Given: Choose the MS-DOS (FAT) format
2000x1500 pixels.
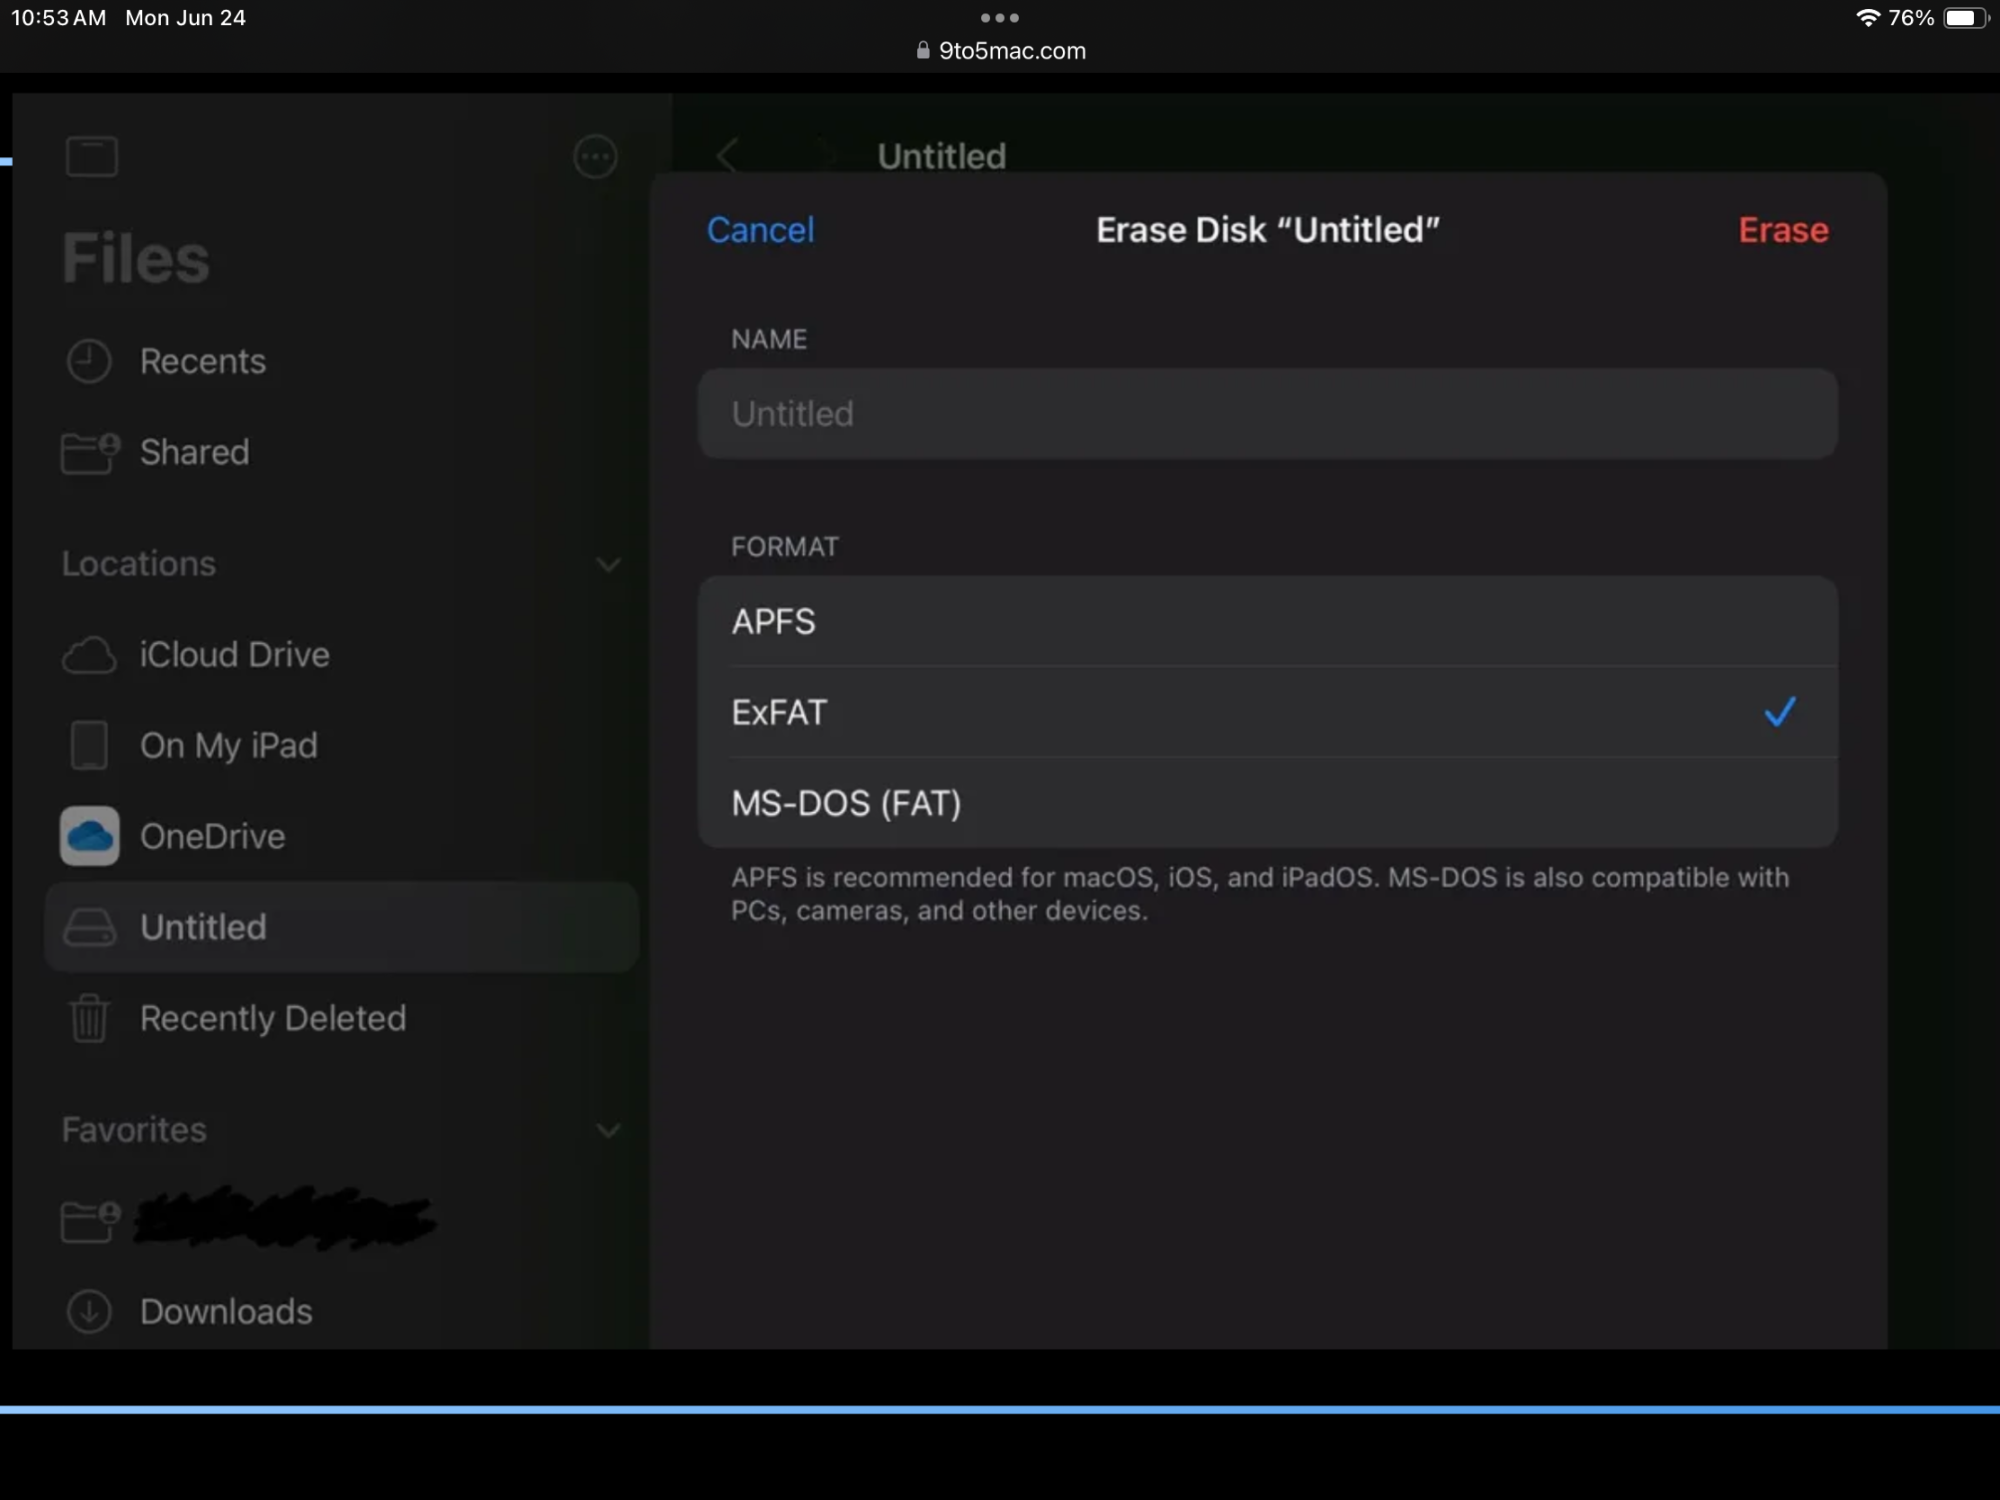Looking at the screenshot, I should [1267, 803].
